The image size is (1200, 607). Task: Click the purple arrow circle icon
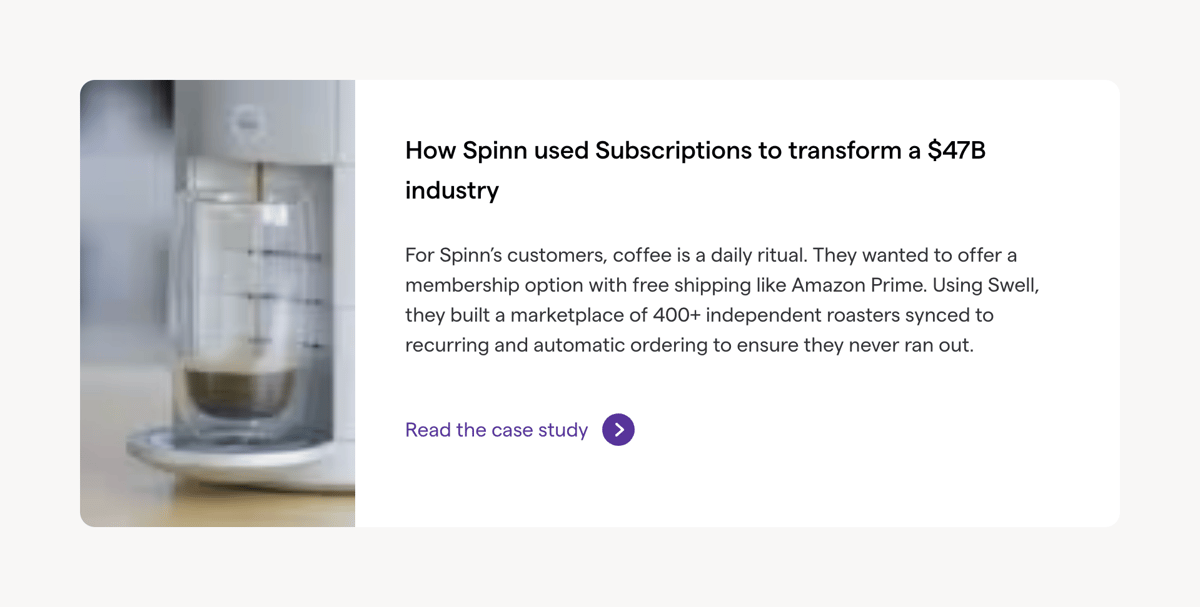(618, 430)
